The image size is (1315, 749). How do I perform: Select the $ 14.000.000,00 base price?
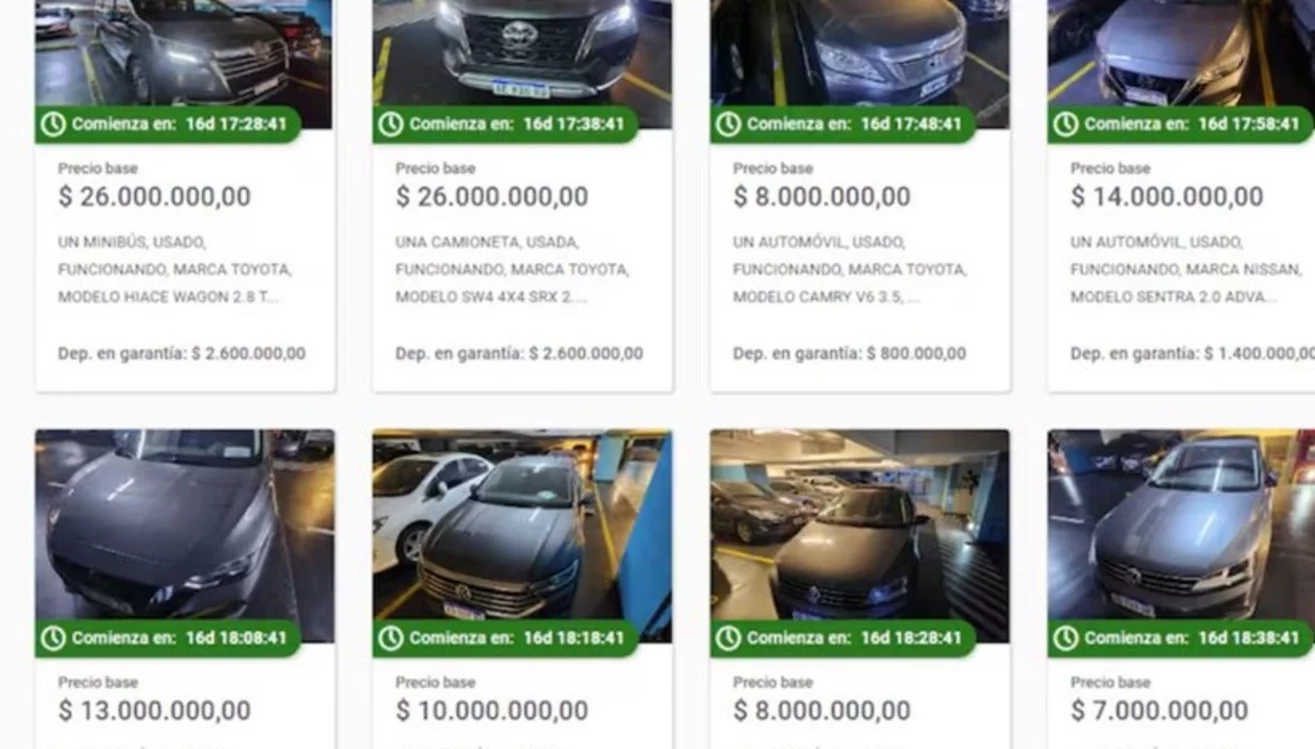point(1167,197)
